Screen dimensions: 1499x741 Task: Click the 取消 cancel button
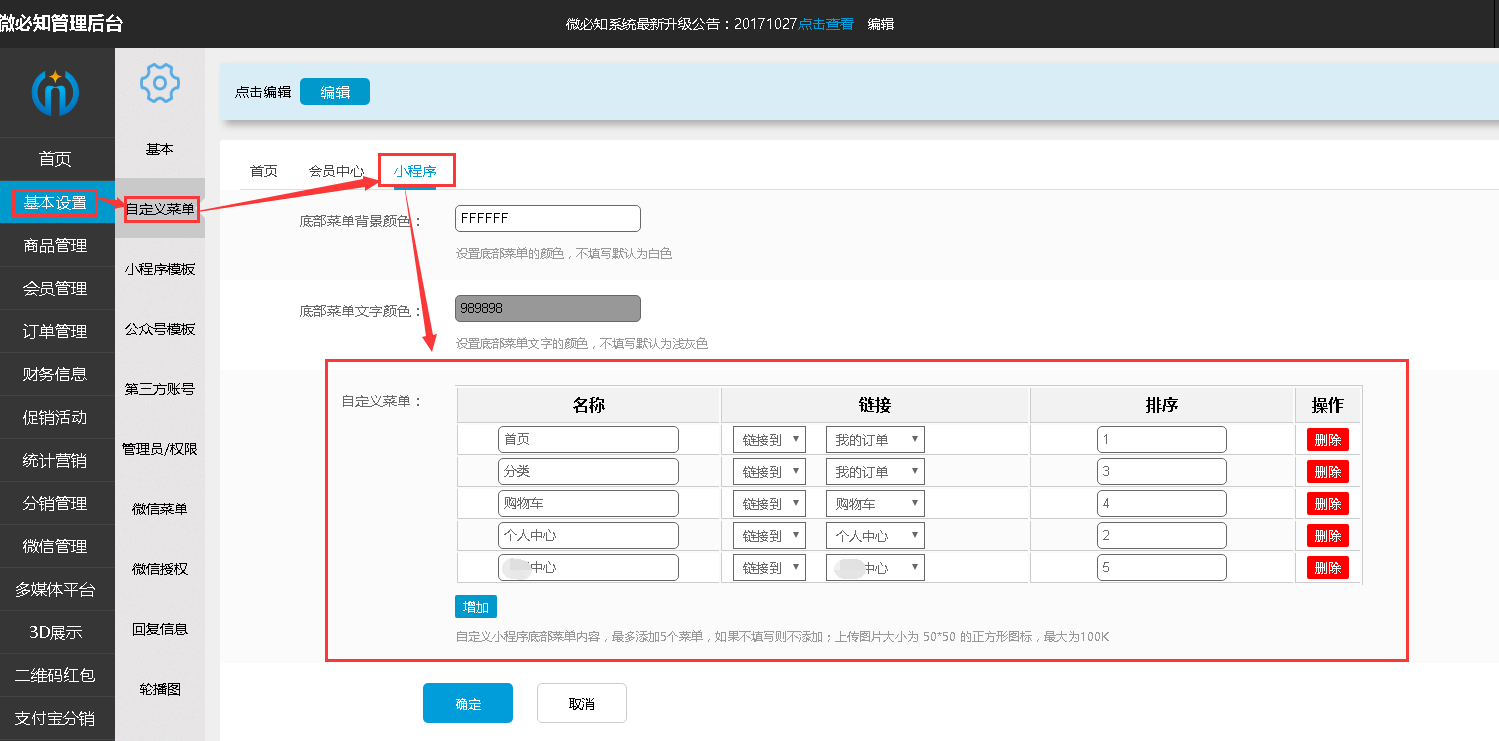(581, 703)
